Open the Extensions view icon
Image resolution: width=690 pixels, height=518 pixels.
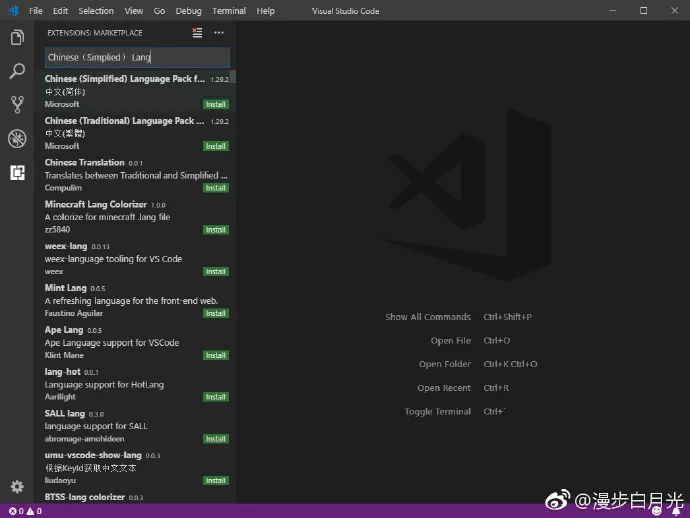(x=17, y=173)
